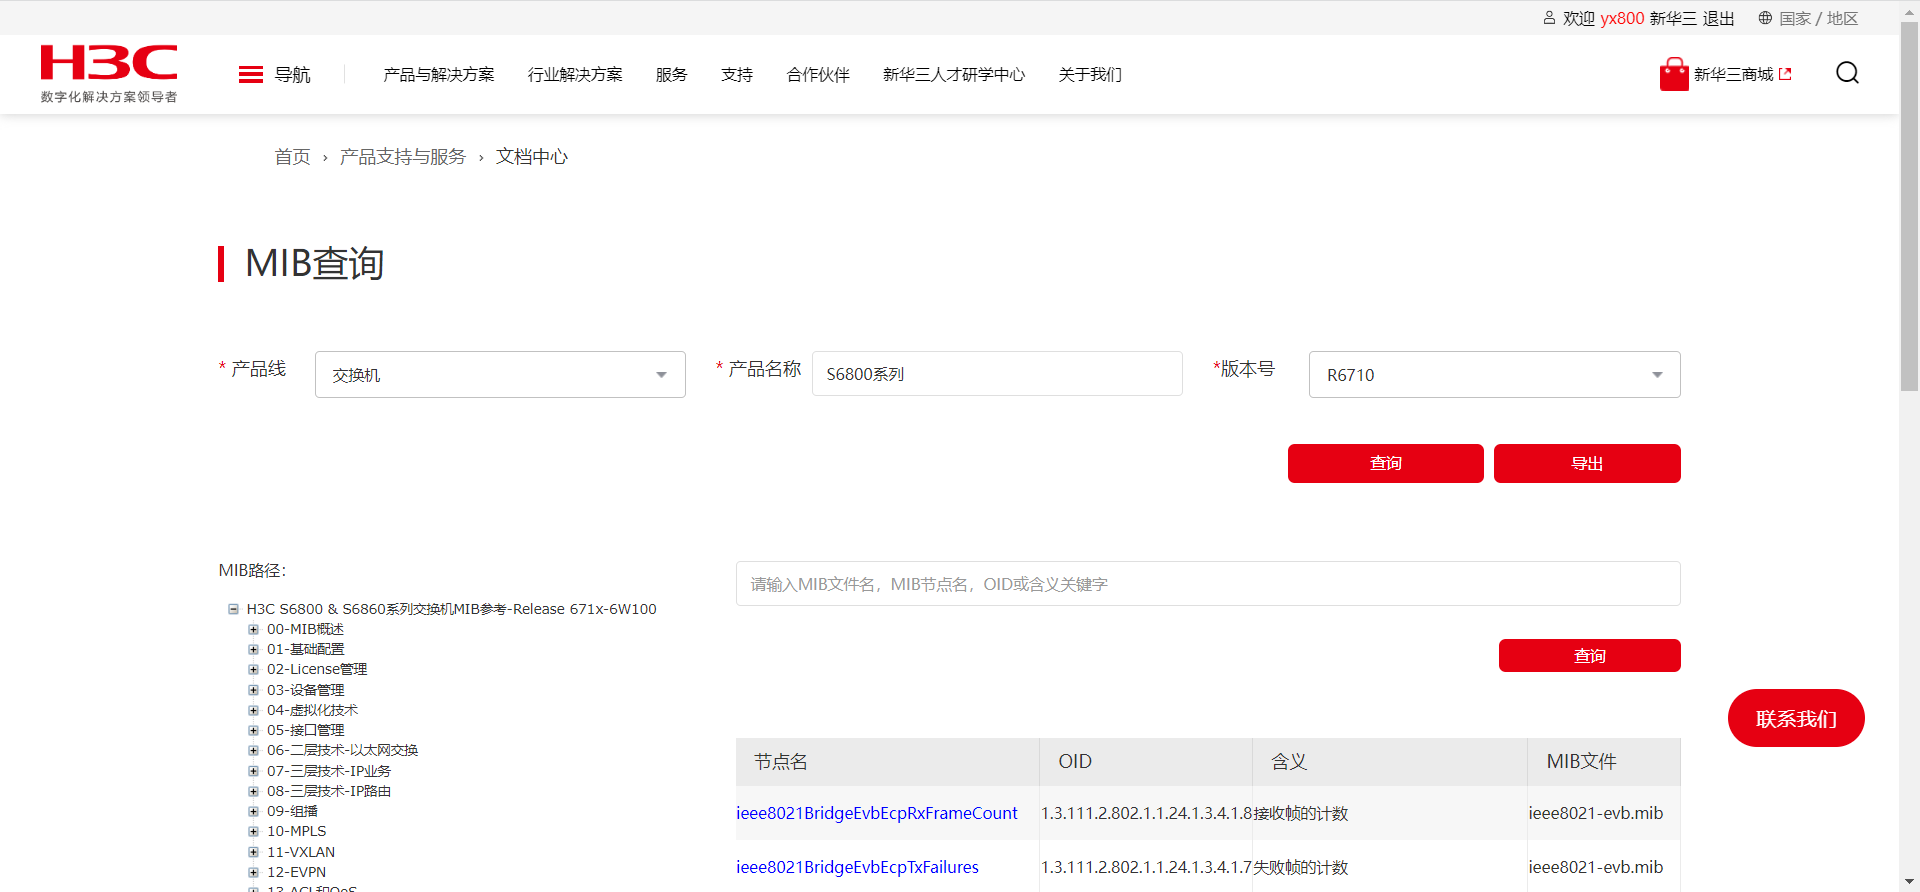Open the 版本号 dropdown showing R6710
Screen dimensions: 1920x892
click(1494, 375)
